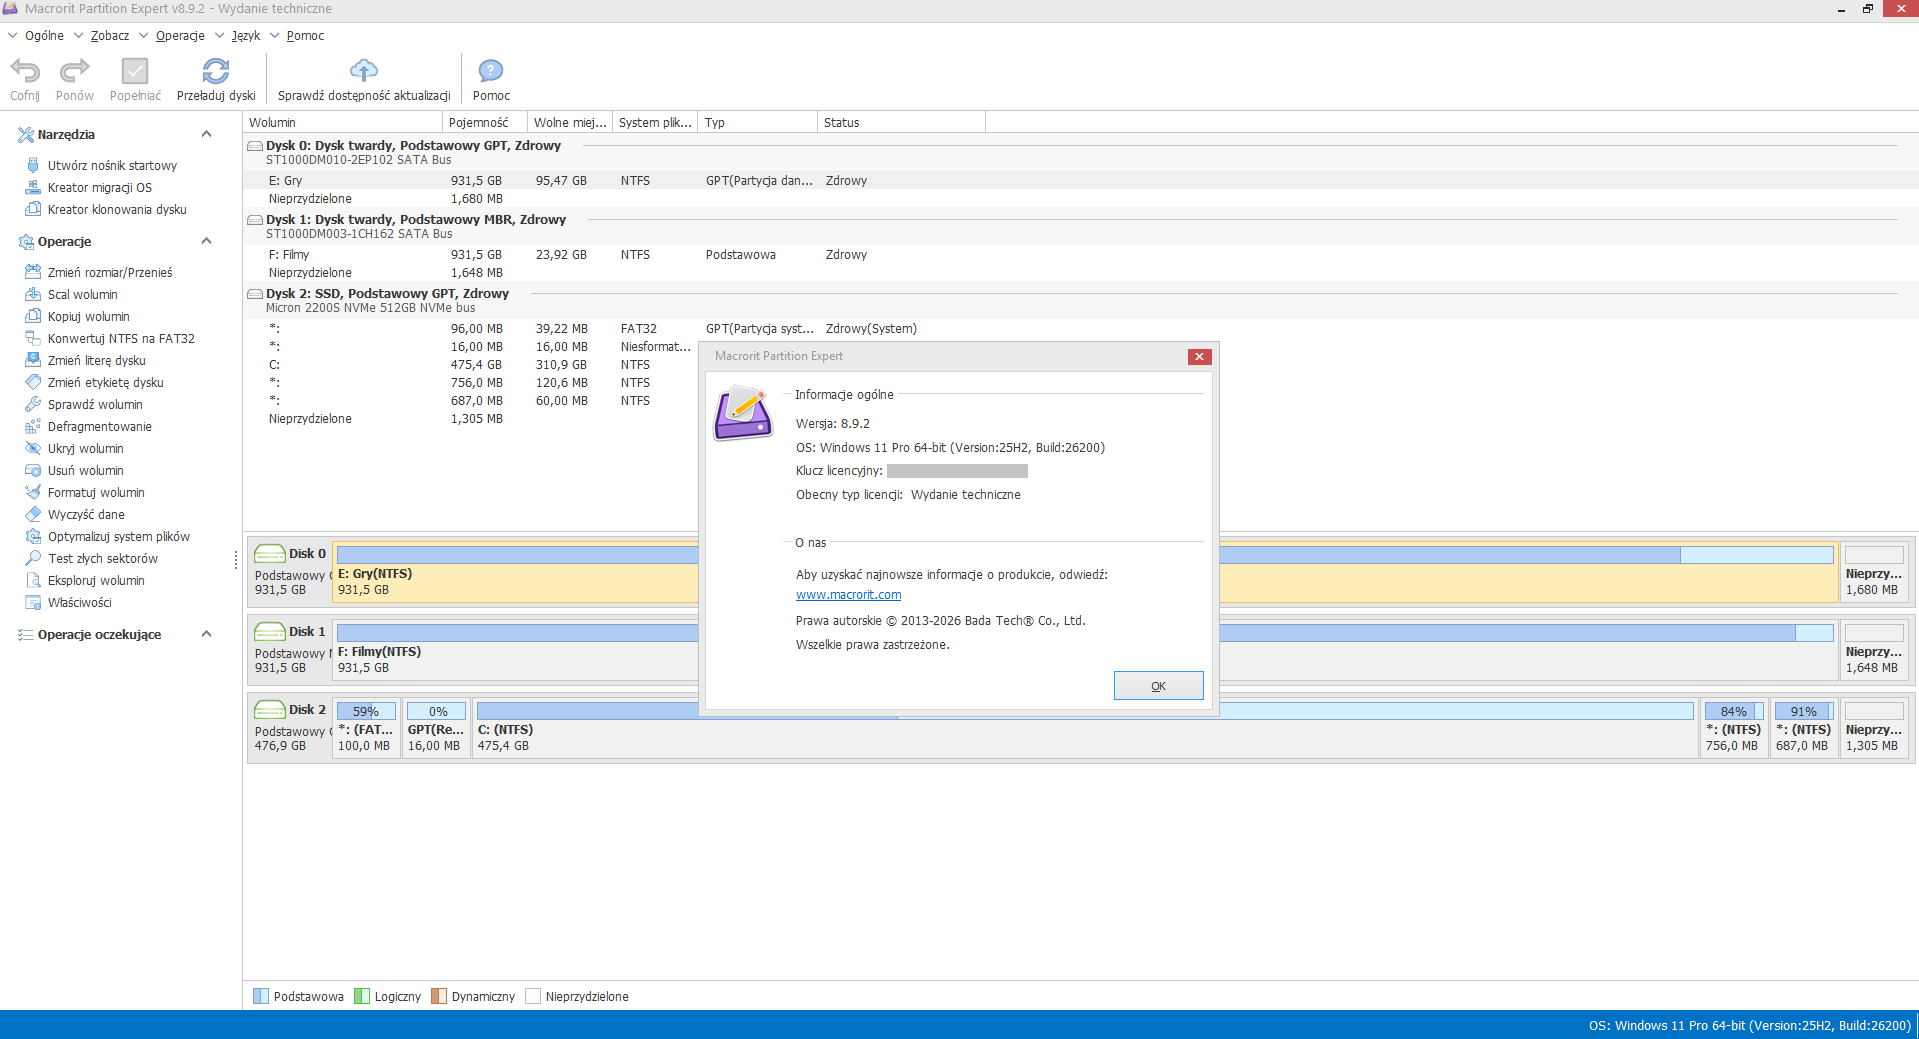Image resolution: width=1919 pixels, height=1039 pixels.
Task: Select Disk 2 NTFS 91% partition block
Action: [x=1804, y=728]
